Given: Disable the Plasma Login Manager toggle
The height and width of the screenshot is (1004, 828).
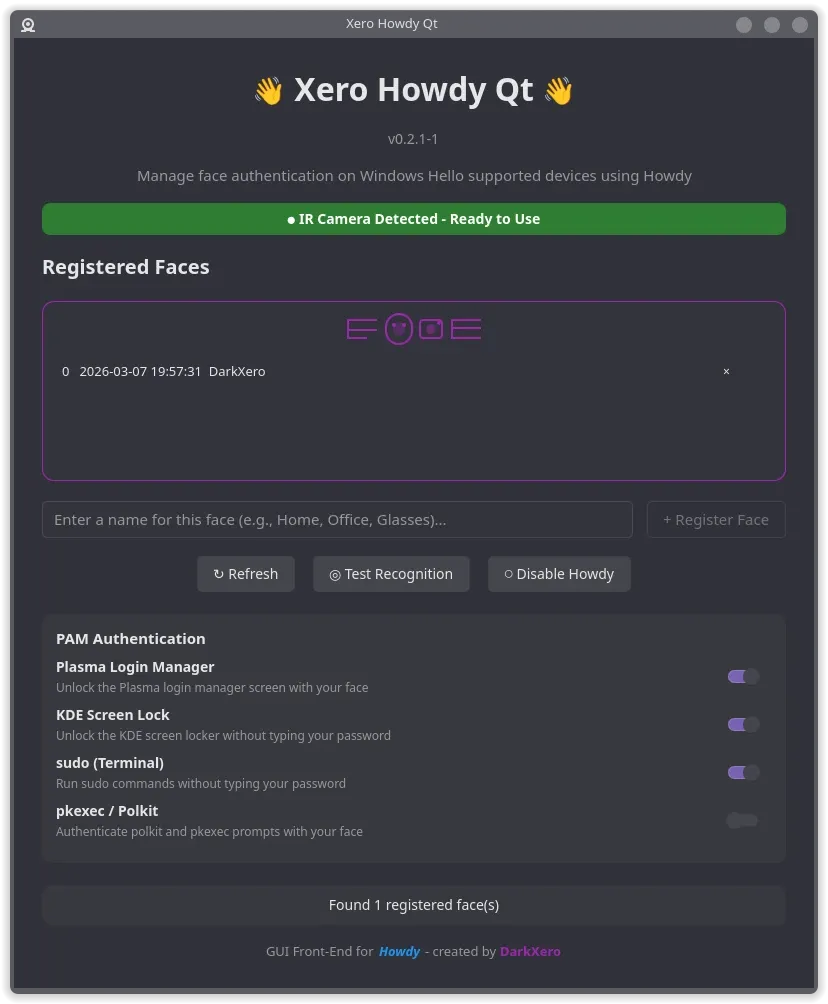Looking at the screenshot, I should (742, 676).
